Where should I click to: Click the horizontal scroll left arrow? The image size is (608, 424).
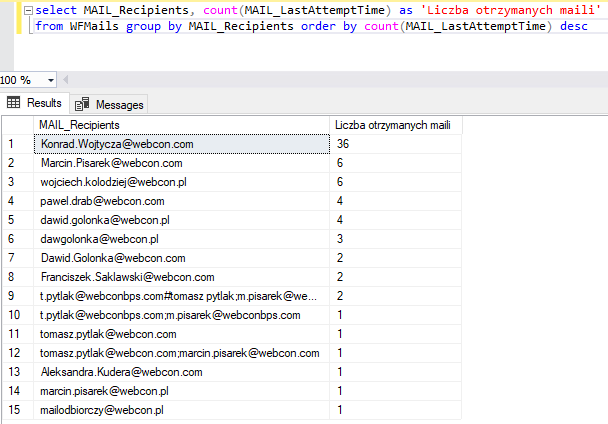(x=66, y=80)
